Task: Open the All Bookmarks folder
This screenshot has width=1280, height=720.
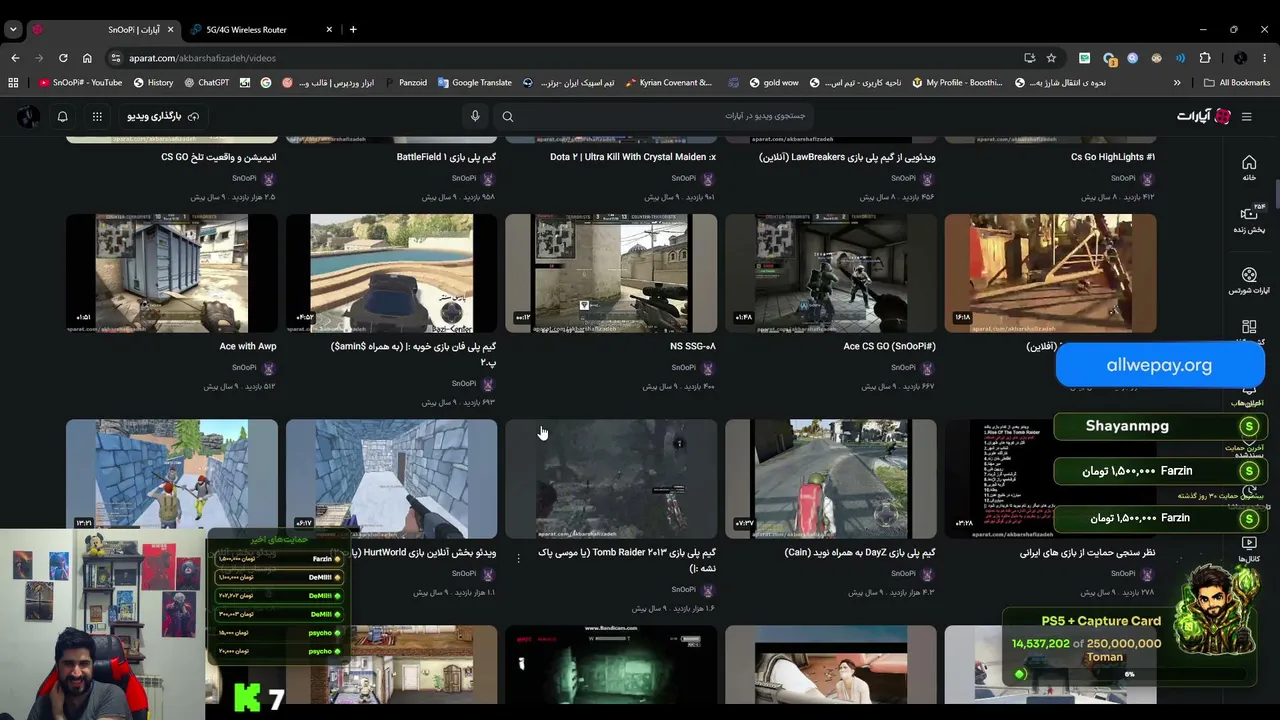Action: tap(1237, 83)
